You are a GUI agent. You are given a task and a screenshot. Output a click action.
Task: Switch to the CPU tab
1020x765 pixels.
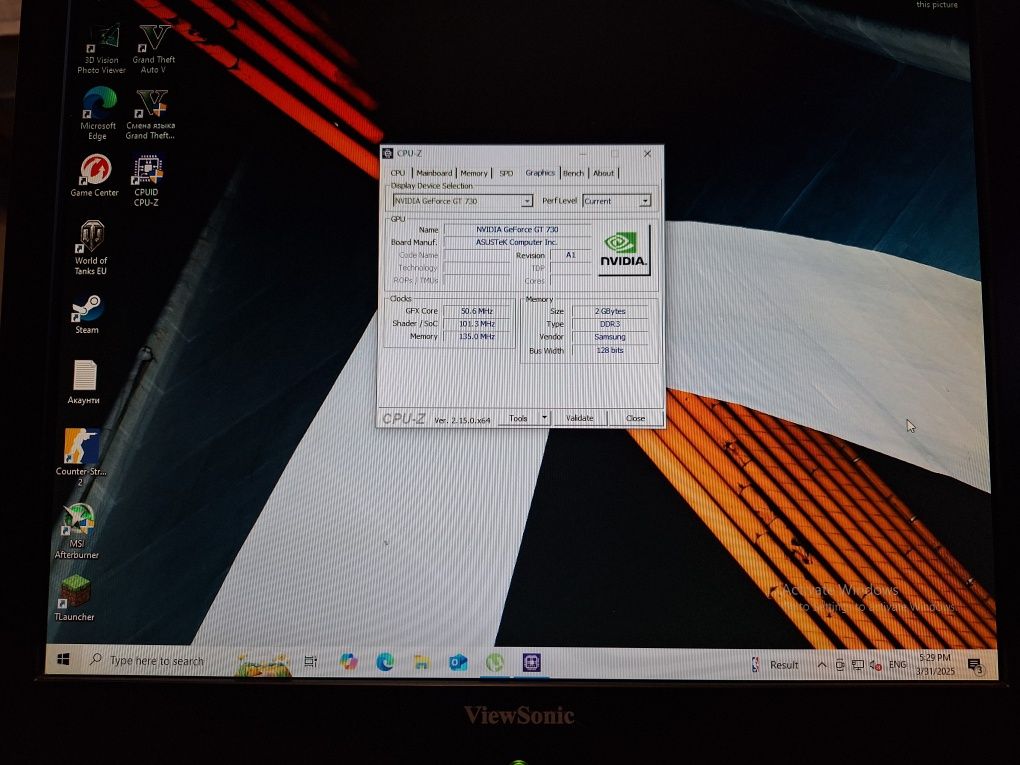click(398, 173)
